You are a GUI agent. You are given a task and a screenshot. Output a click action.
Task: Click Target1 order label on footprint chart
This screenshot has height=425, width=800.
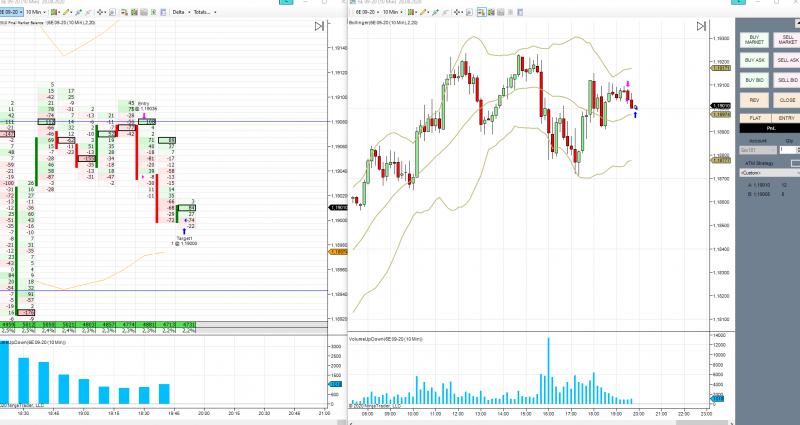coord(184,241)
